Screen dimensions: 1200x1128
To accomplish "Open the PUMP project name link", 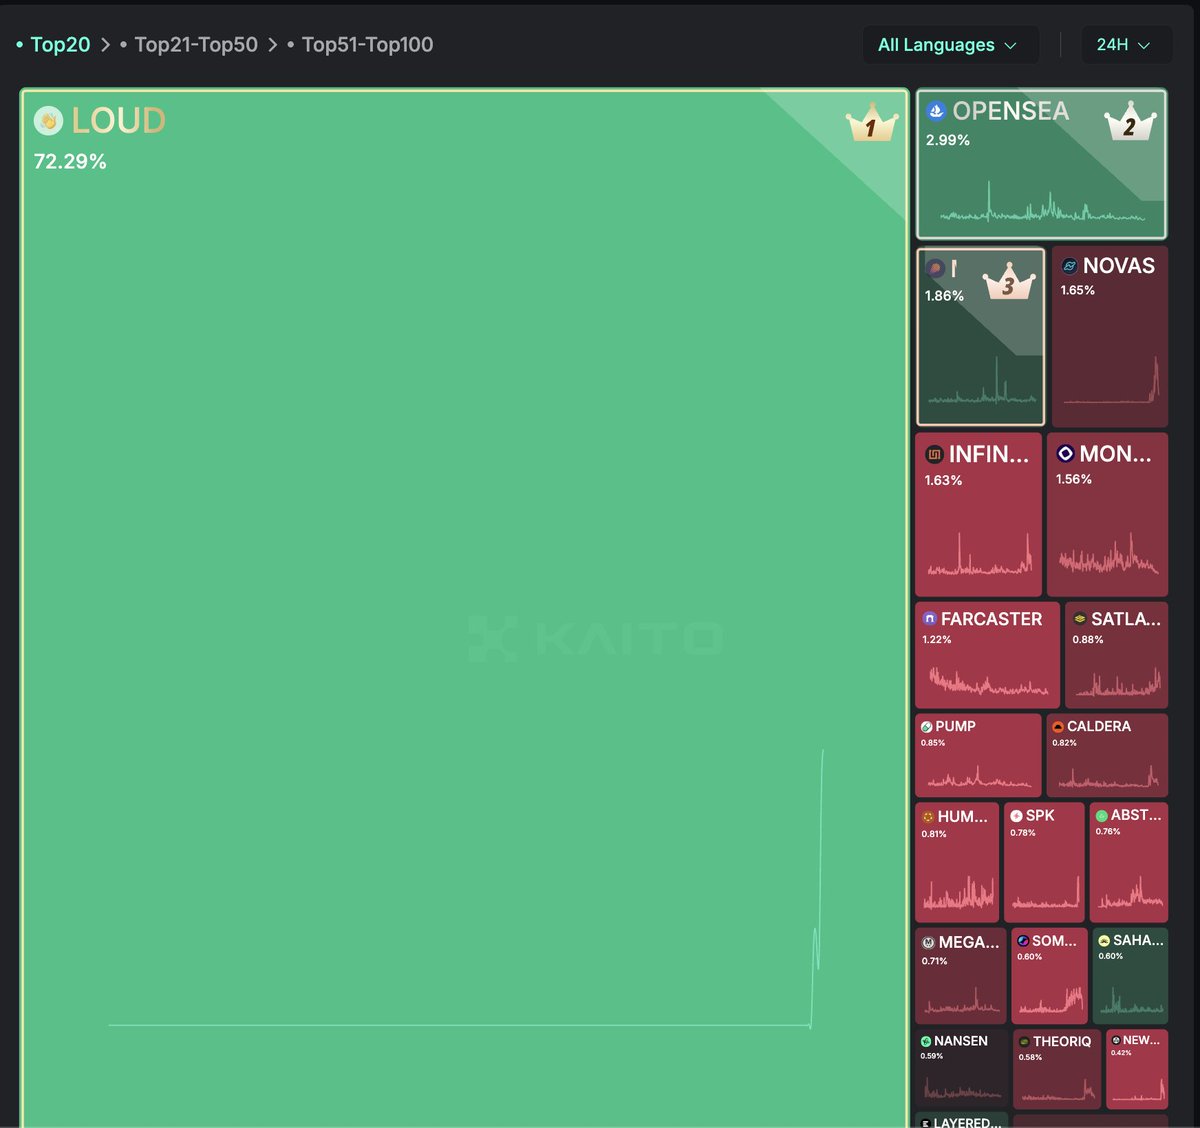I will click(x=956, y=727).
